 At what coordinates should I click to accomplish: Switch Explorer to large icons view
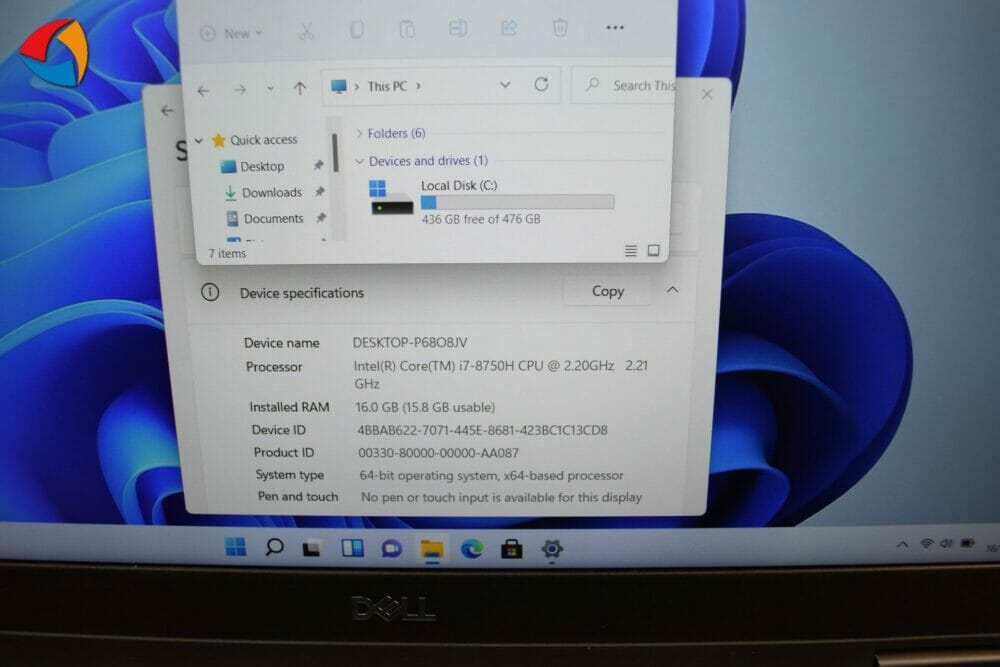click(x=654, y=250)
